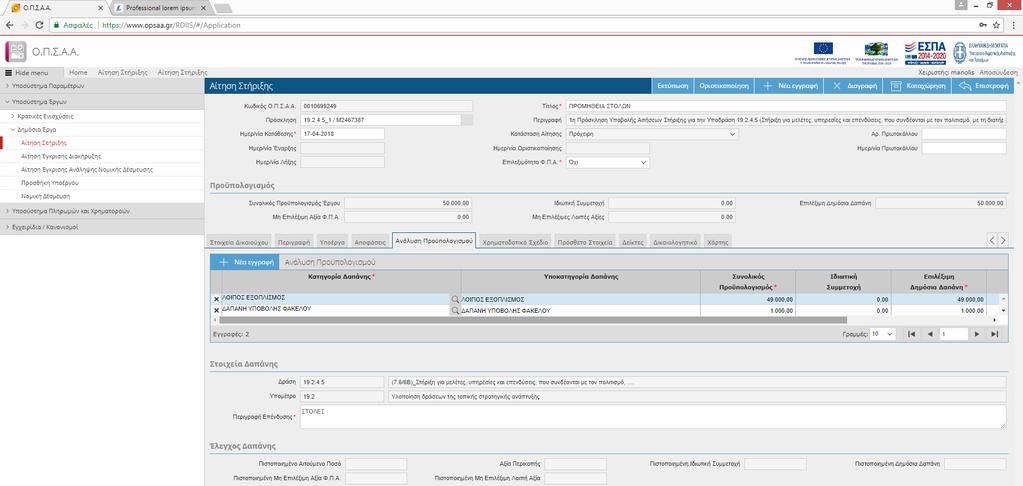Open category lookup for ΔΑΠΑΝΗ ΥΠΟΒΟΛΗΣ ΦΑΚΕΛΟΥ row
Screen dimensions: 1023x486
tap(455, 311)
